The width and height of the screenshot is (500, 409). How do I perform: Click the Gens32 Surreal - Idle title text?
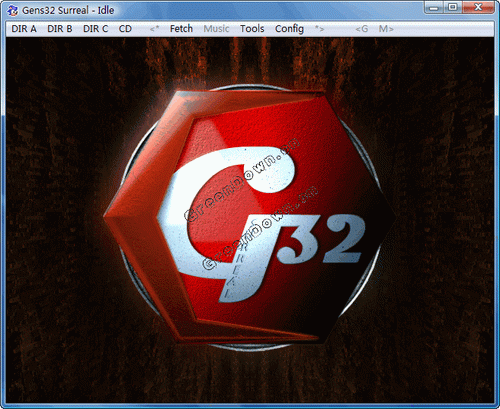point(68,10)
